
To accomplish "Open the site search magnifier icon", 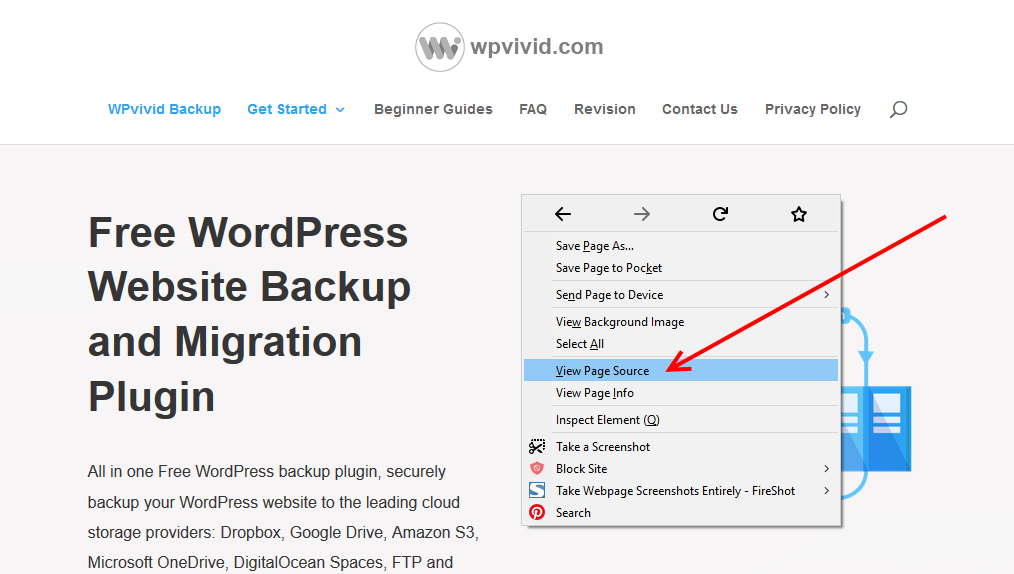I will [x=898, y=109].
